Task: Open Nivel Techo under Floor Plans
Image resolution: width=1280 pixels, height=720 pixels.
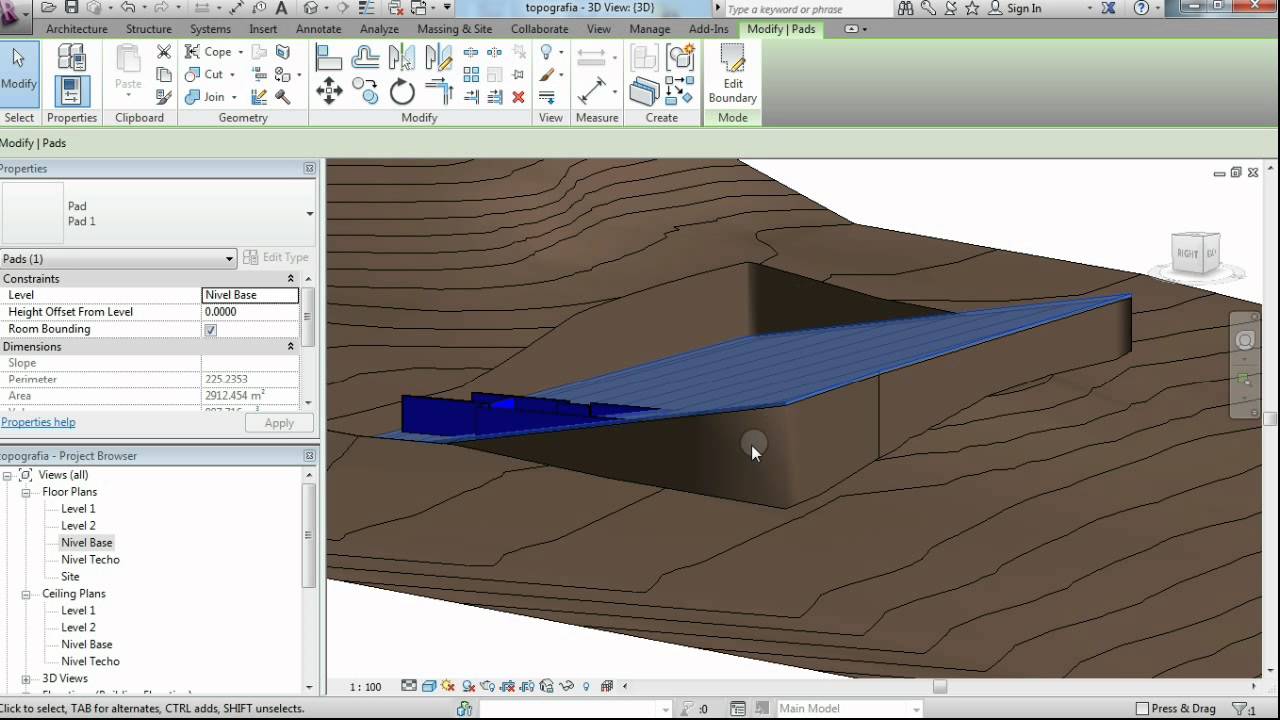Action: (90, 560)
